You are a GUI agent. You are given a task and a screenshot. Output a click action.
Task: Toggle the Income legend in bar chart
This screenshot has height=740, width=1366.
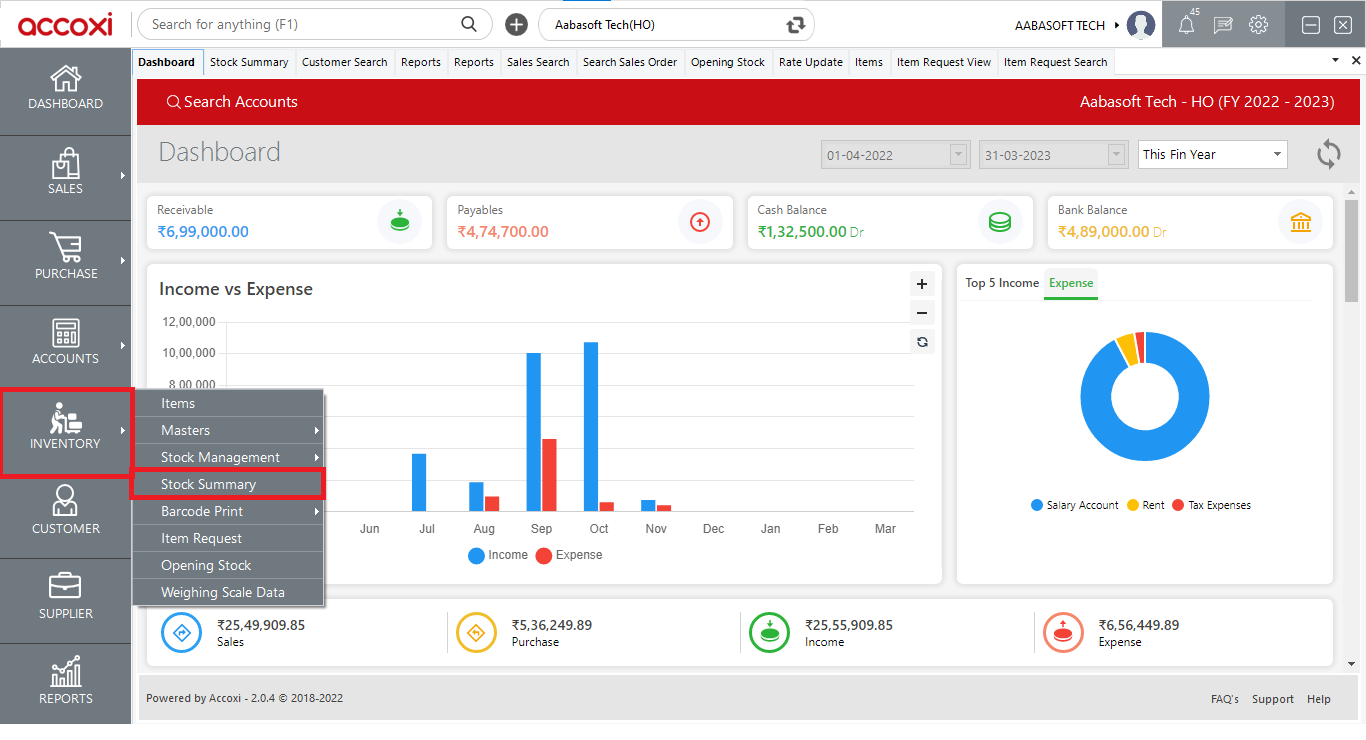click(498, 555)
